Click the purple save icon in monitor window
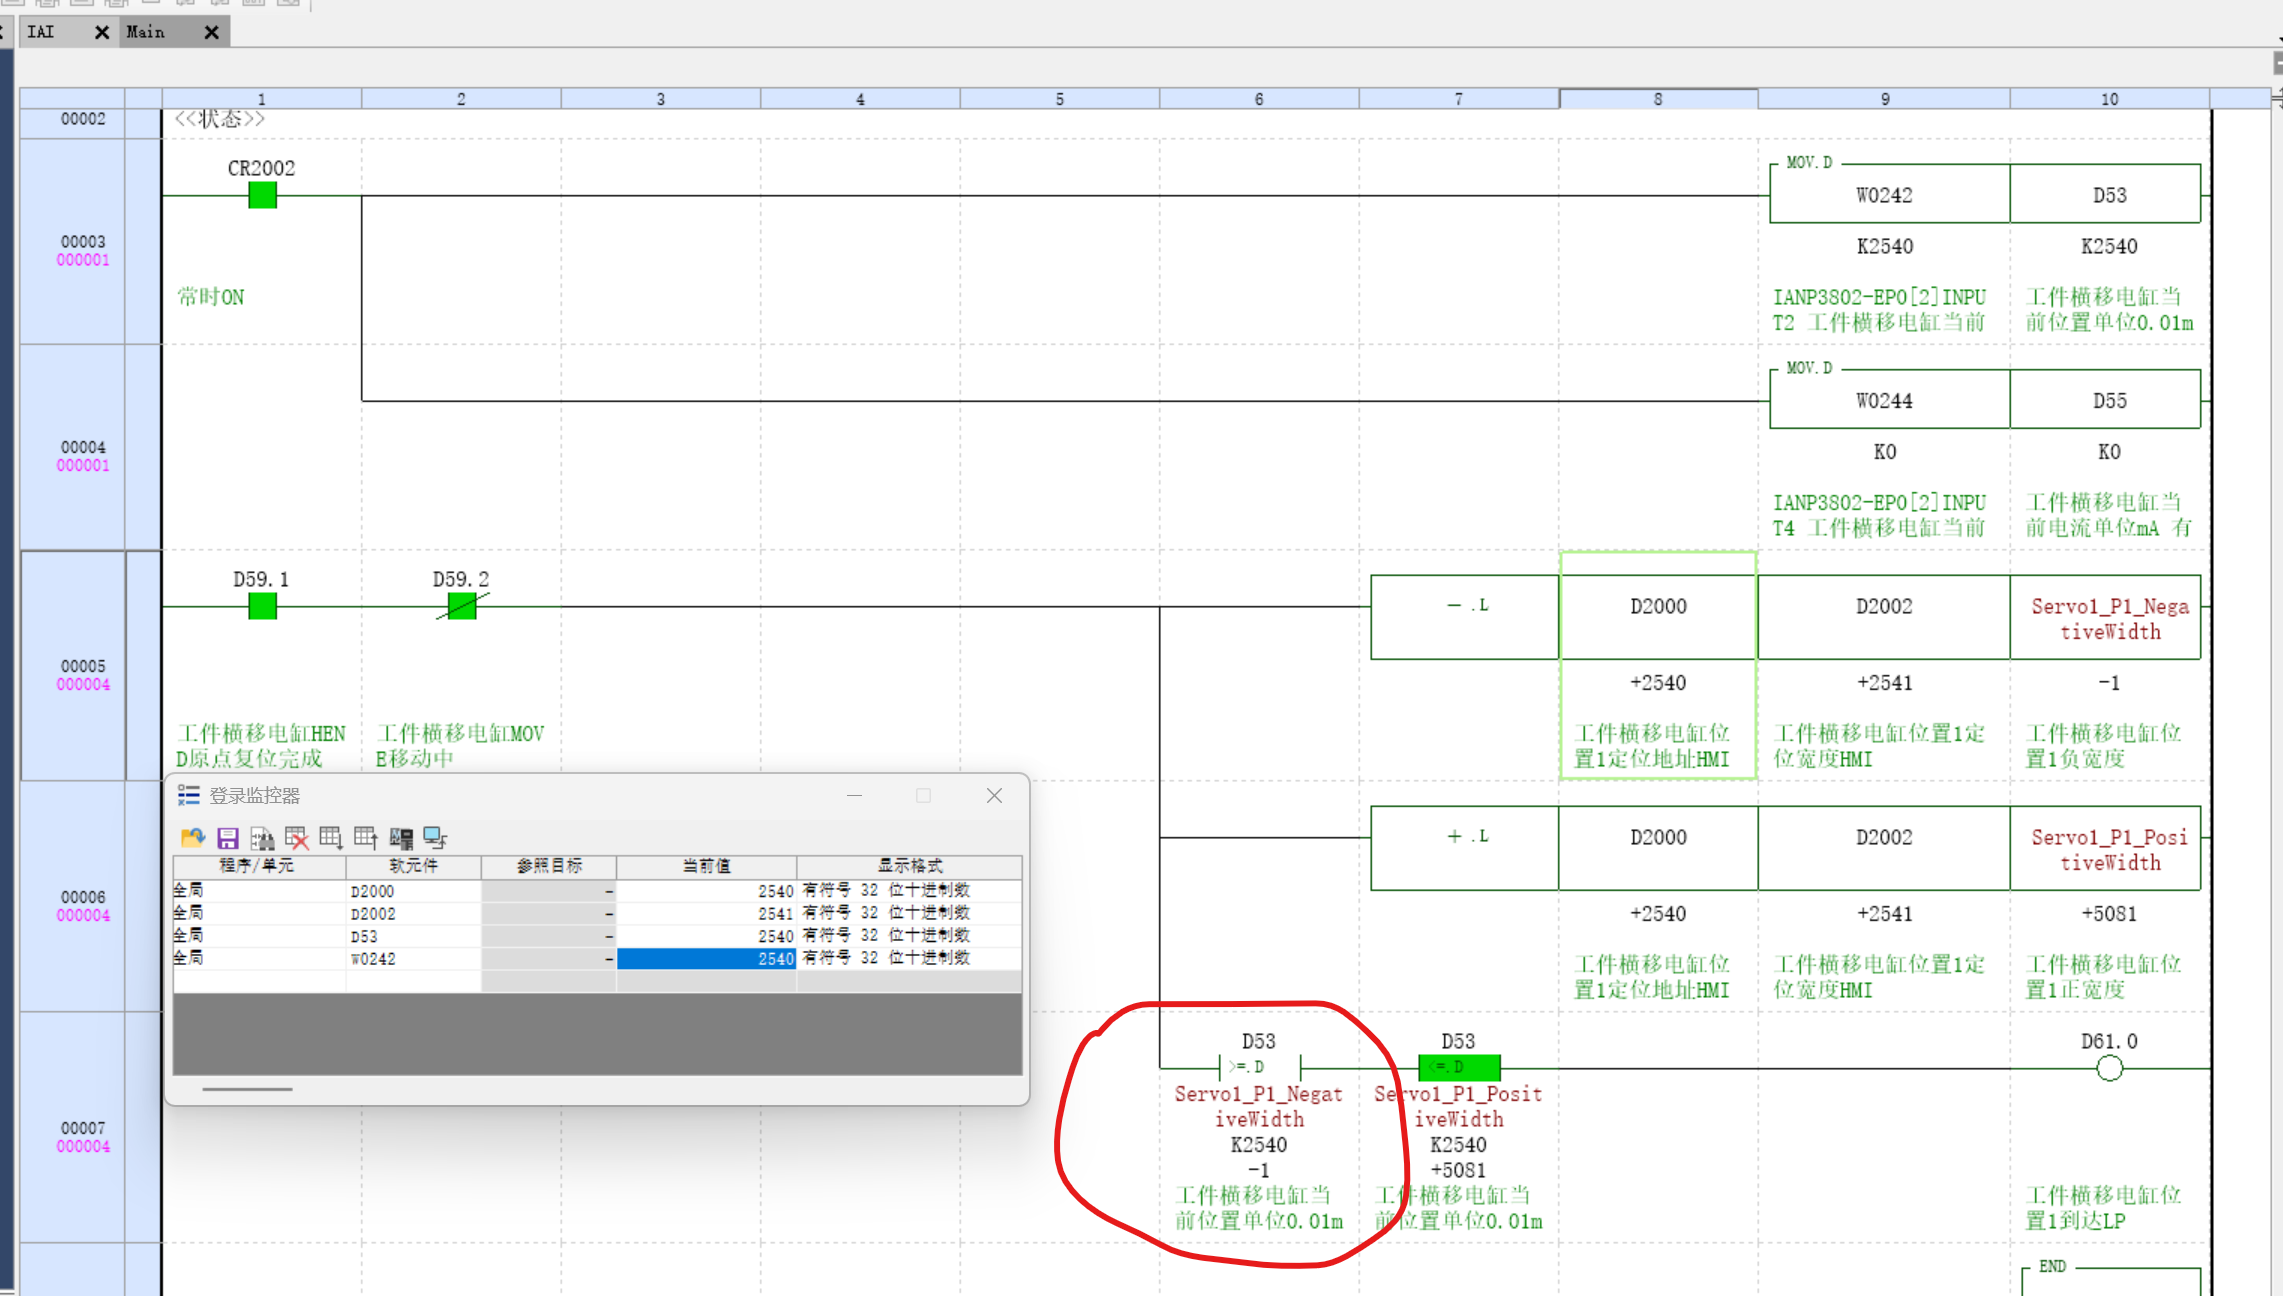The image size is (2283, 1296). click(x=228, y=838)
